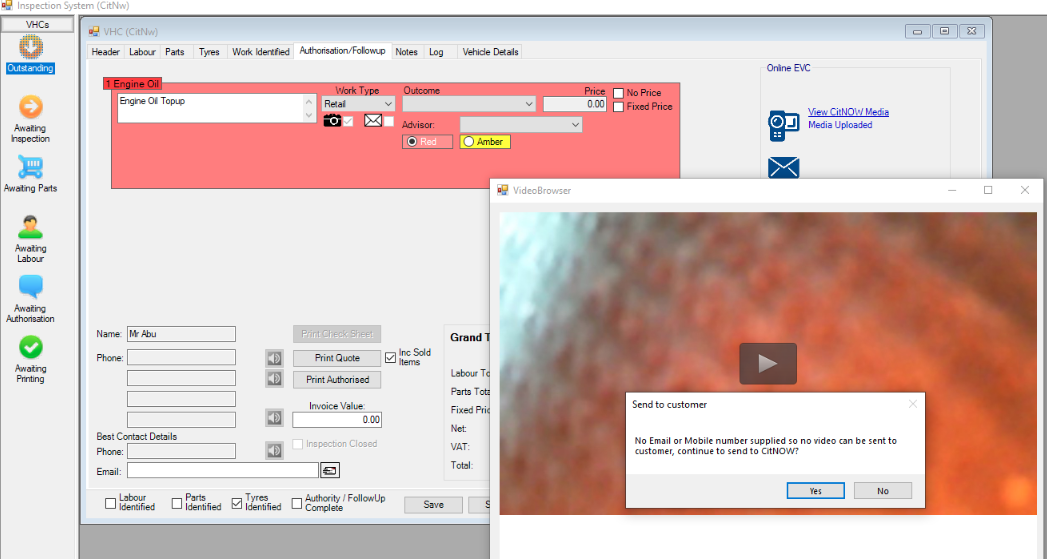This screenshot has width=1047, height=559.
Task: Click VHC (CitNw) window title icon
Action: (94, 31)
